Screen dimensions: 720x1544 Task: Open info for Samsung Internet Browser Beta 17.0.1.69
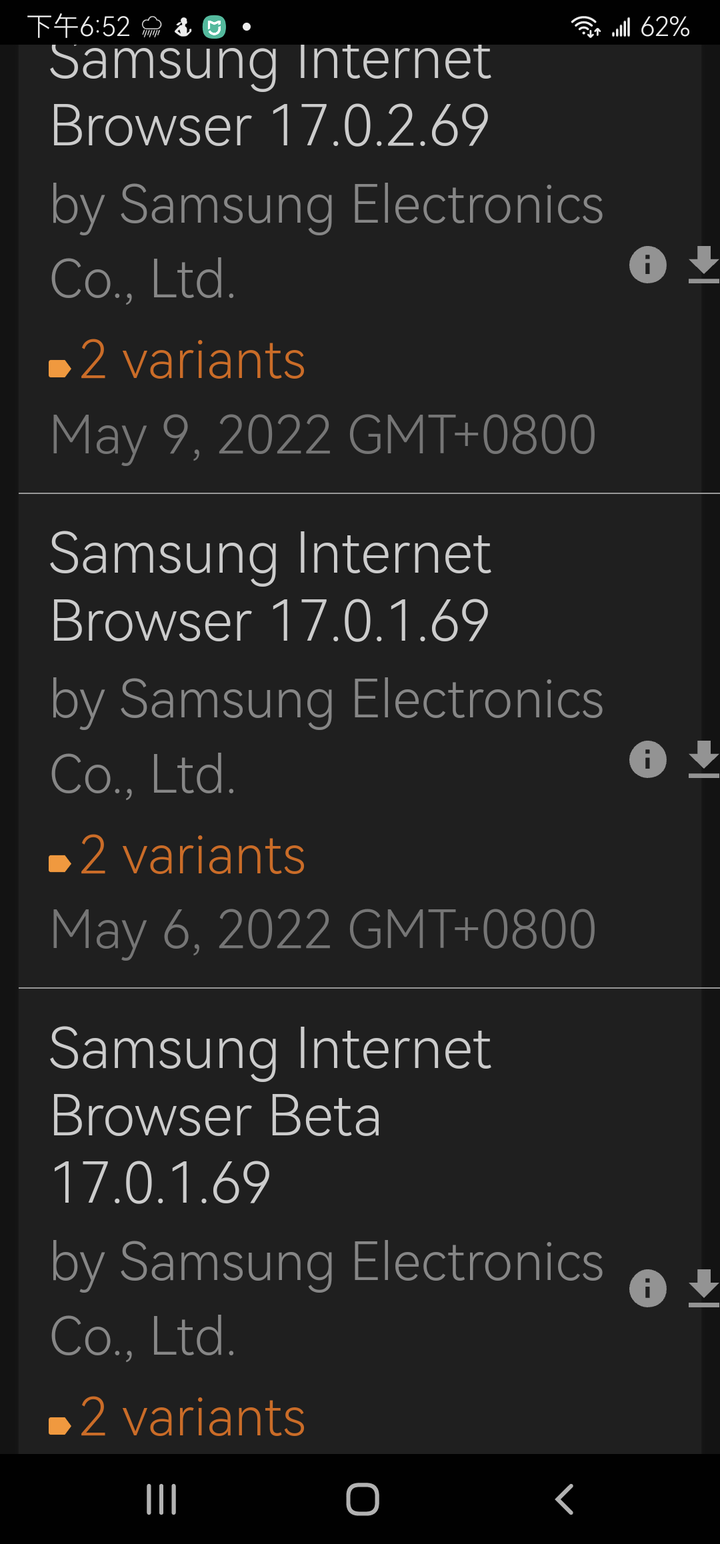[x=648, y=1288]
